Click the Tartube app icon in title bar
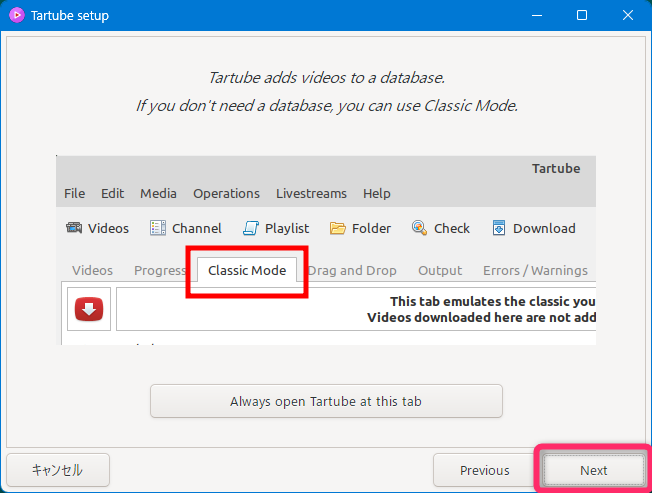The height and width of the screenshot is (493, 652). [x=17, y=16]
